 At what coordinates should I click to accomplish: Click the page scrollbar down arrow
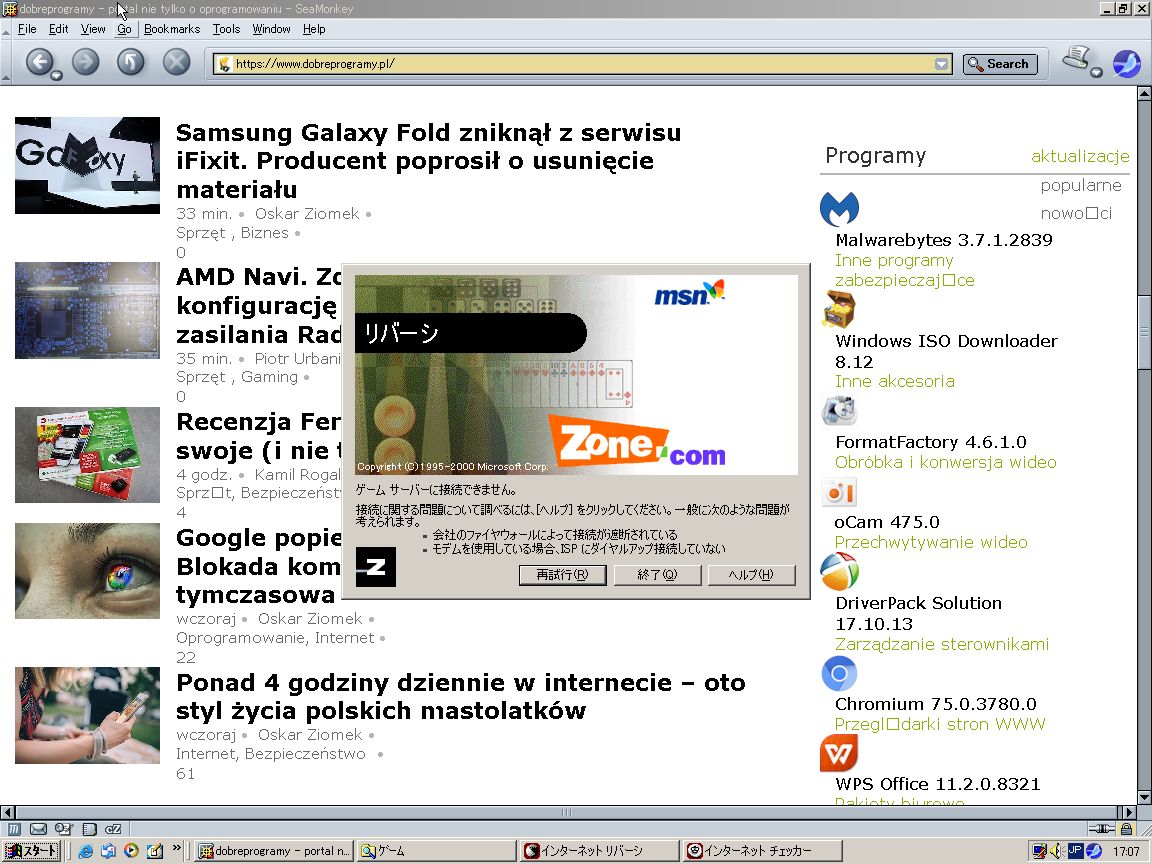click(1143, 796)
